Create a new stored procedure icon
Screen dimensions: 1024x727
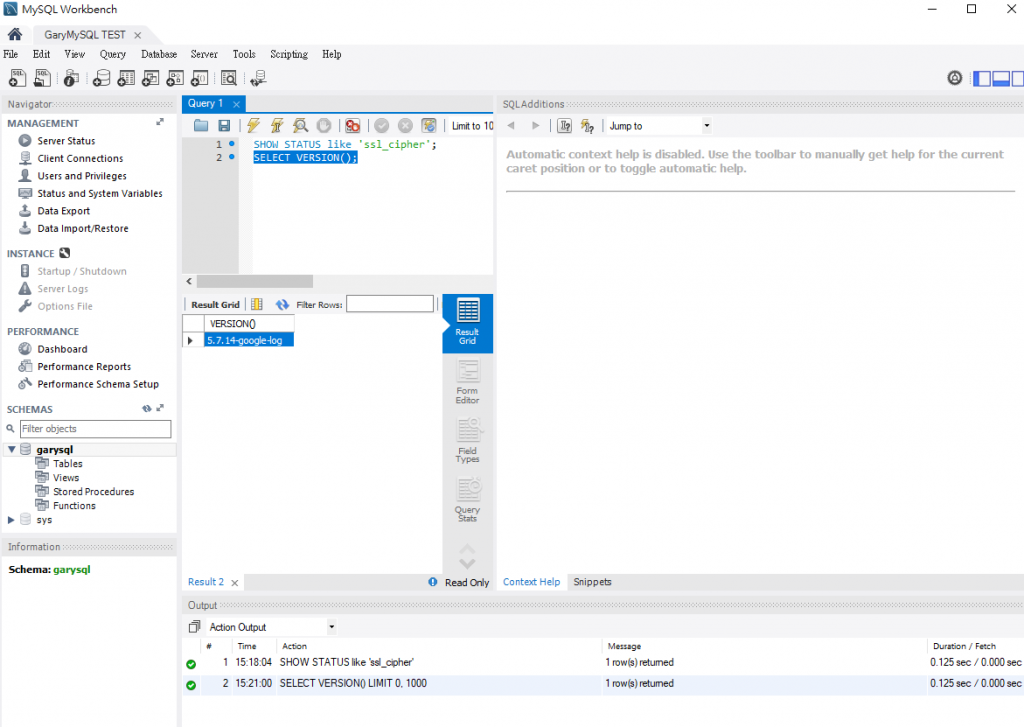pyautogui.click(x=175, y=78)
